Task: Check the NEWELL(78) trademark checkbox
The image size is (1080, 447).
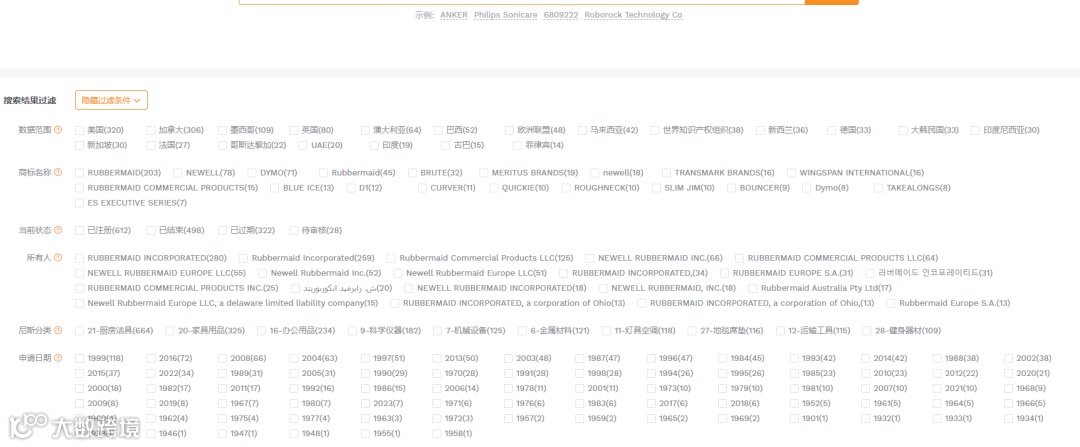Action: point(178,173)
